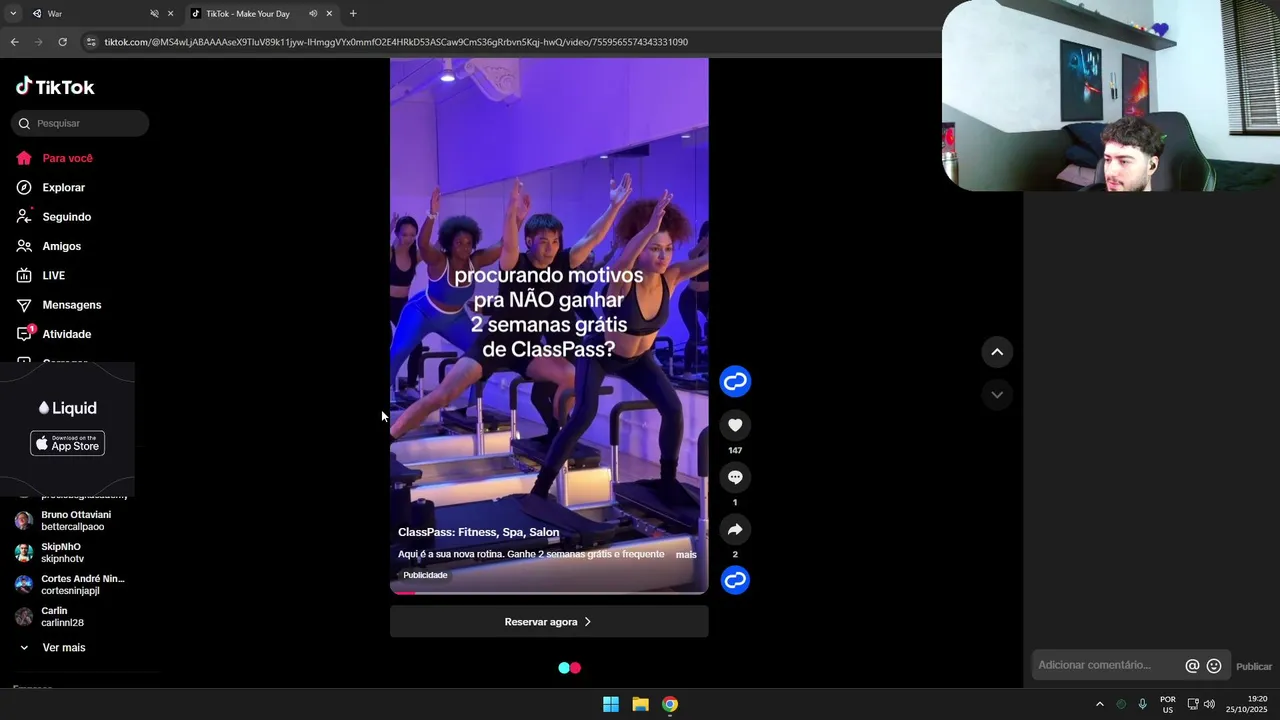The image size is (1280, 720).
Task: Click the video in the center feed
Action: click(x=549, y=326)
